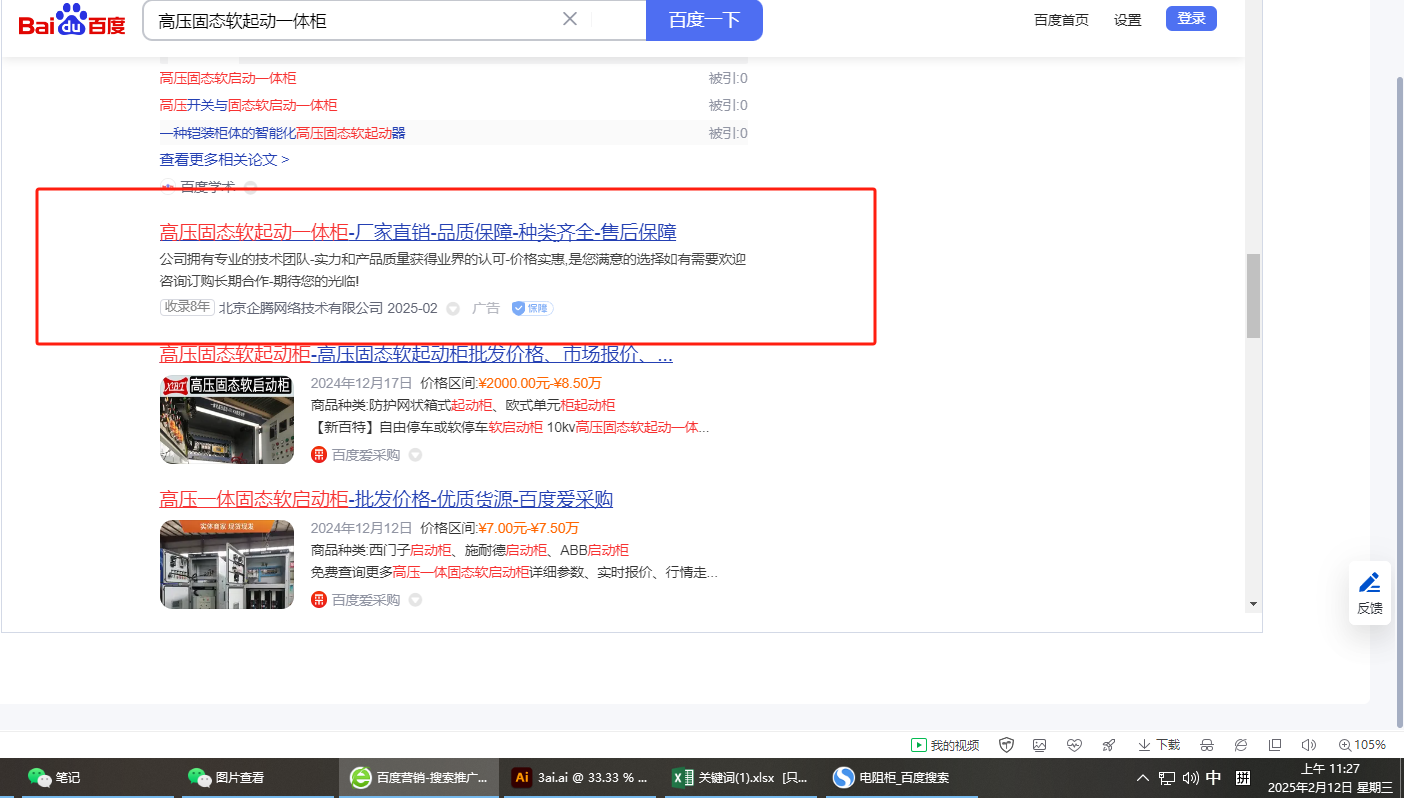Open the 电阻柜_百度搜索 taskbar window

(893, 778)
